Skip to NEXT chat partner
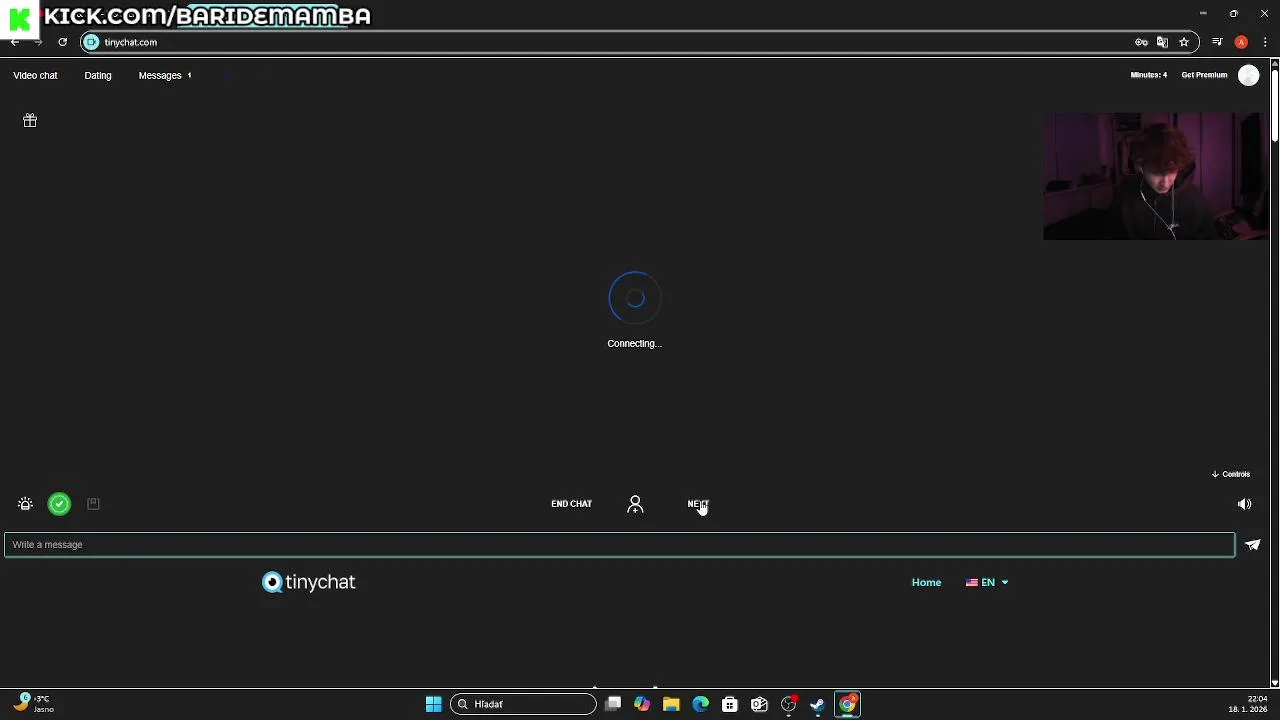1280x720 pixels. click(698, 504)
